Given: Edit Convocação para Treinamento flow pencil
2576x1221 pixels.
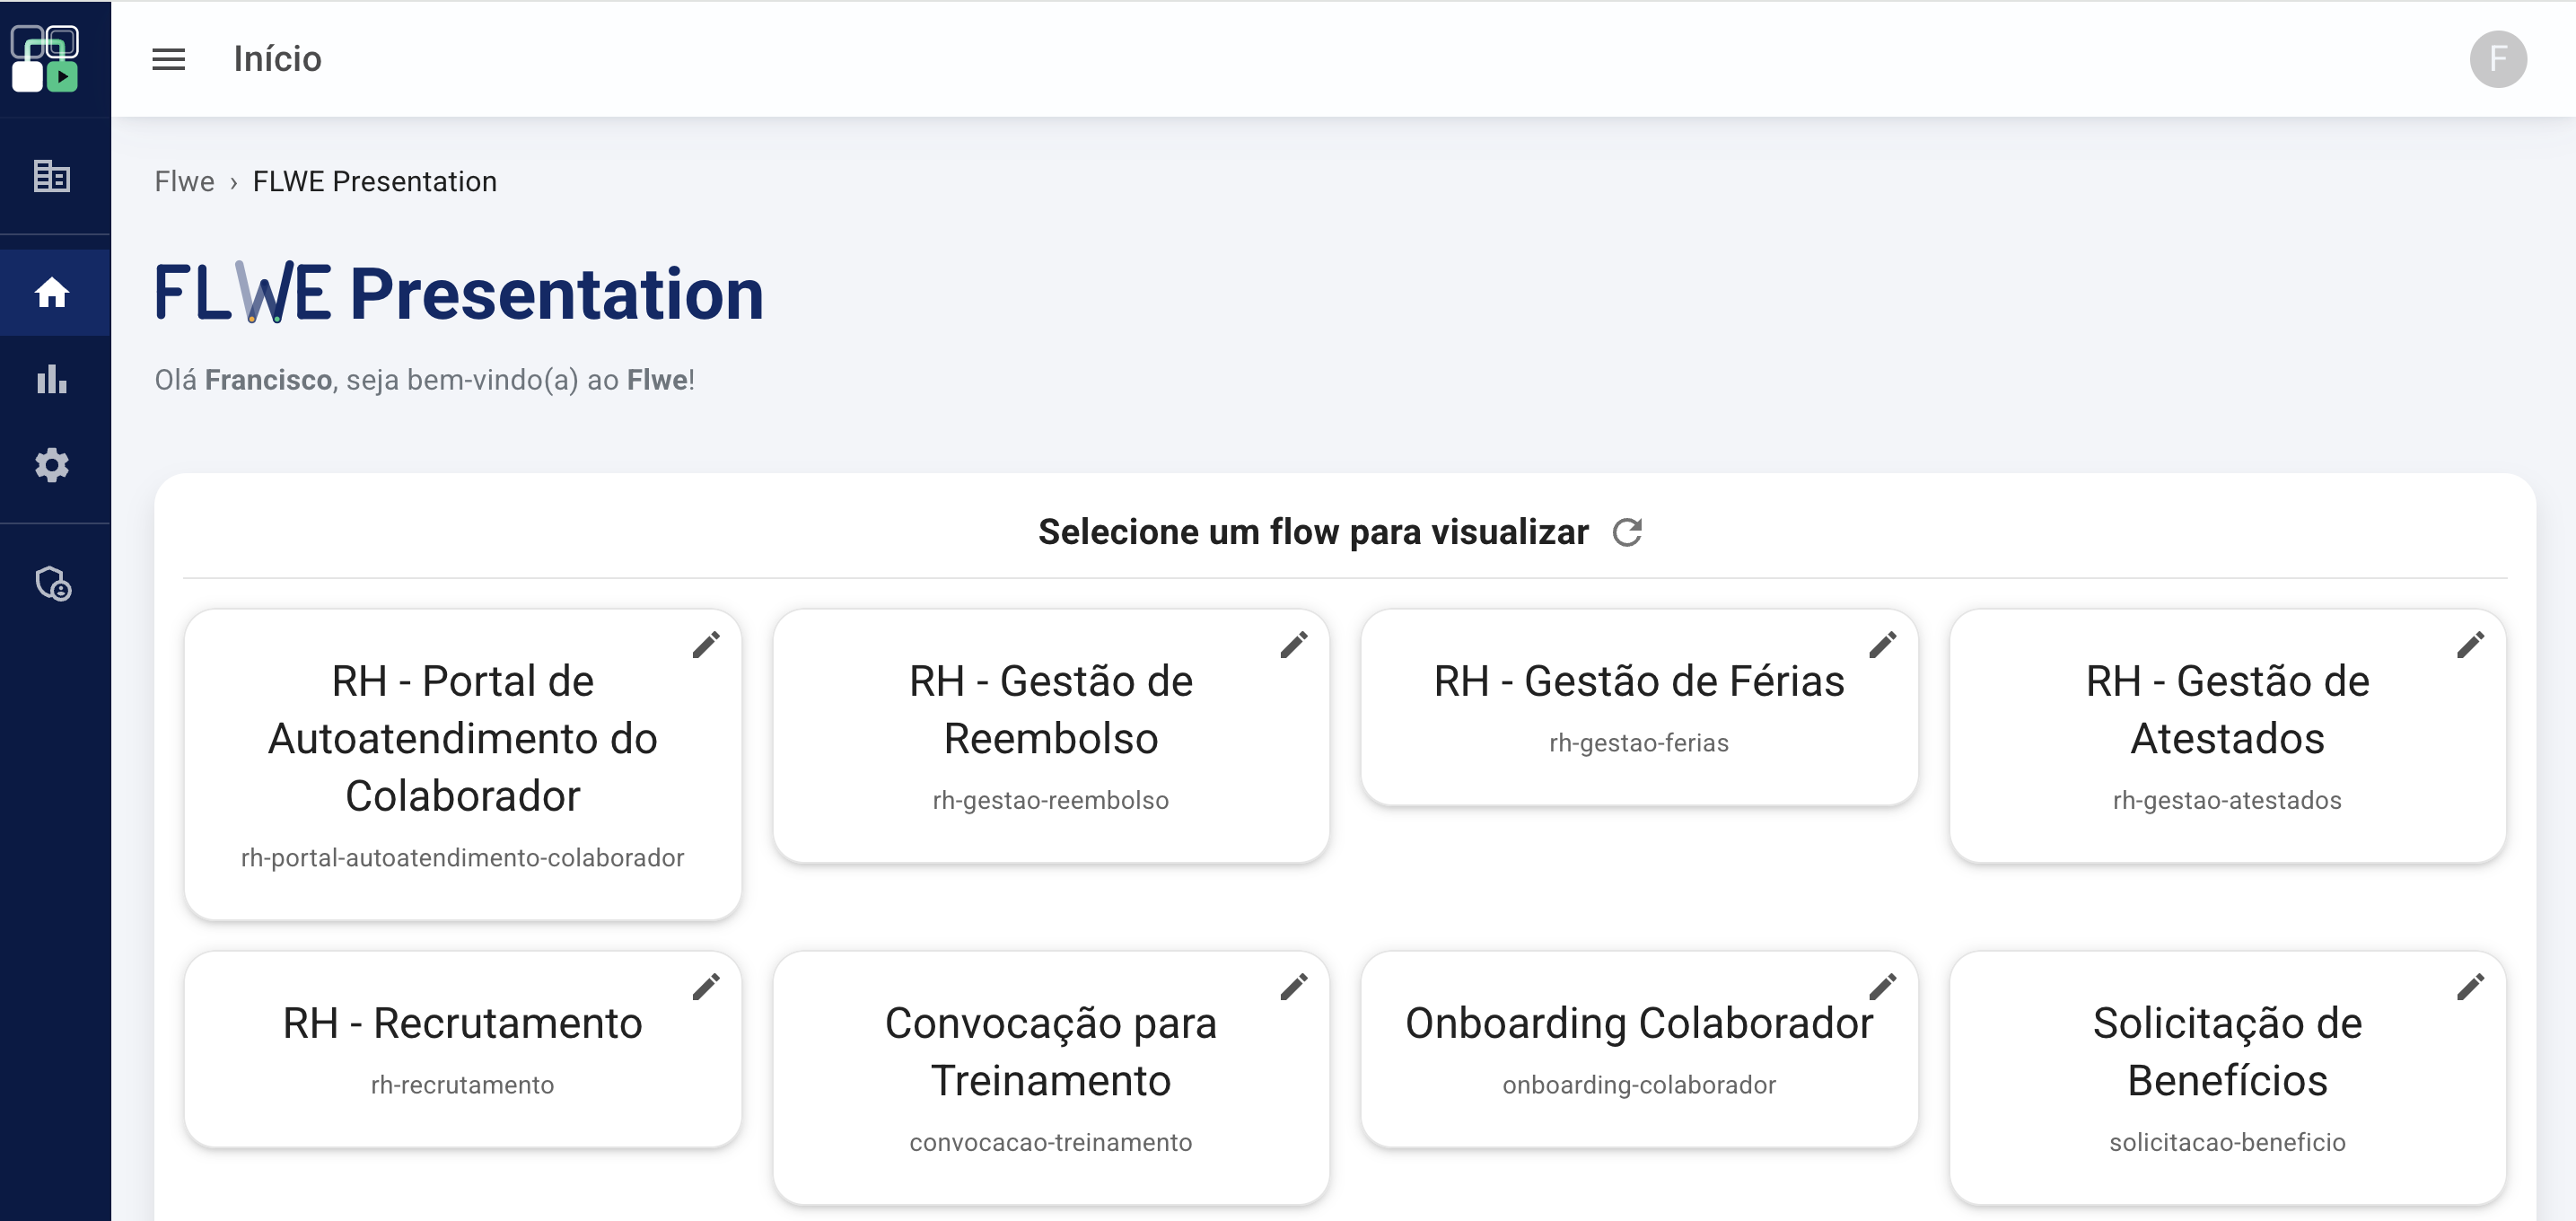Looking at the screenshot, I should pos(1294,987).
